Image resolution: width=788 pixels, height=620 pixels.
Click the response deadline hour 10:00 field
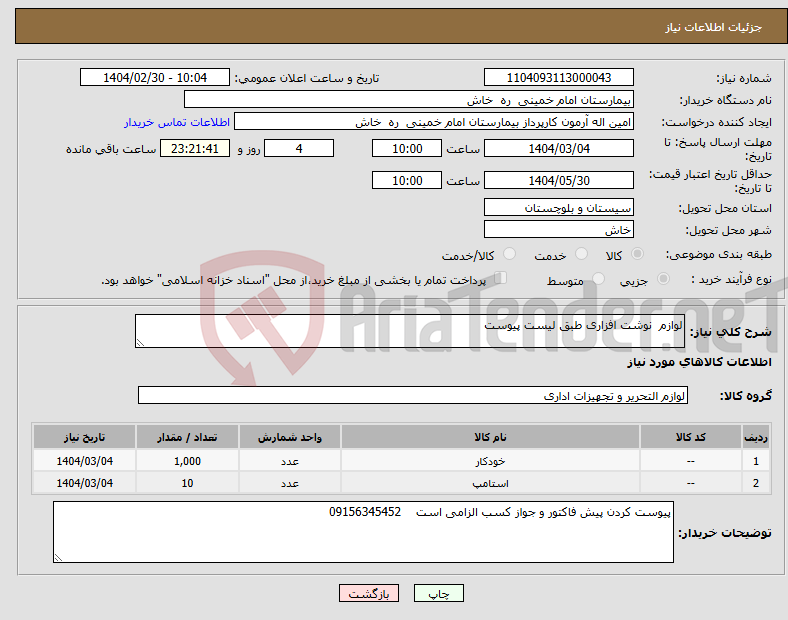[x=407, y=148]
